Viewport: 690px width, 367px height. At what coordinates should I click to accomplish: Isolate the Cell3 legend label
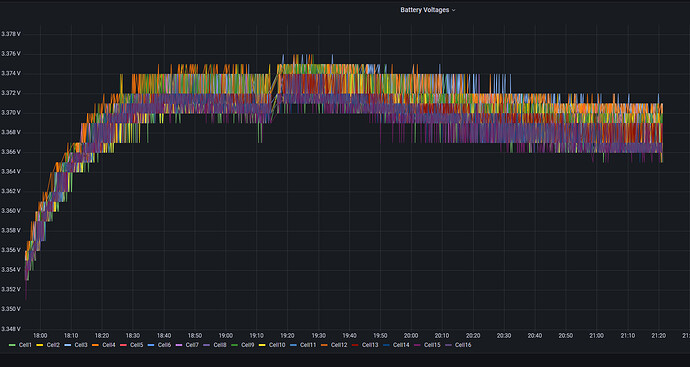(81, 345)
